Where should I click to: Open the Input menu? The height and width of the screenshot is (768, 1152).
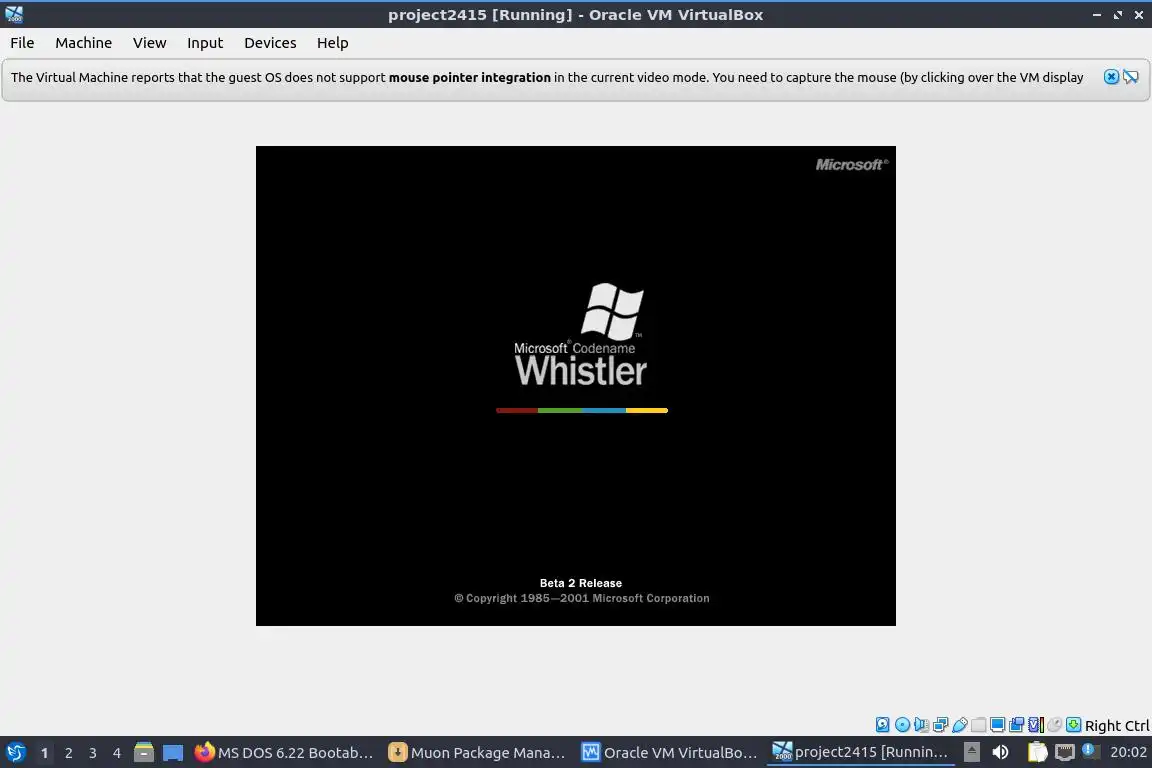click(204, 43)
